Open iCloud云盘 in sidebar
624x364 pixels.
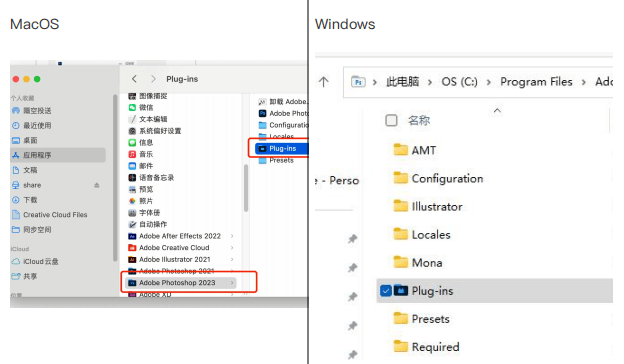click(x=35, y=261)
